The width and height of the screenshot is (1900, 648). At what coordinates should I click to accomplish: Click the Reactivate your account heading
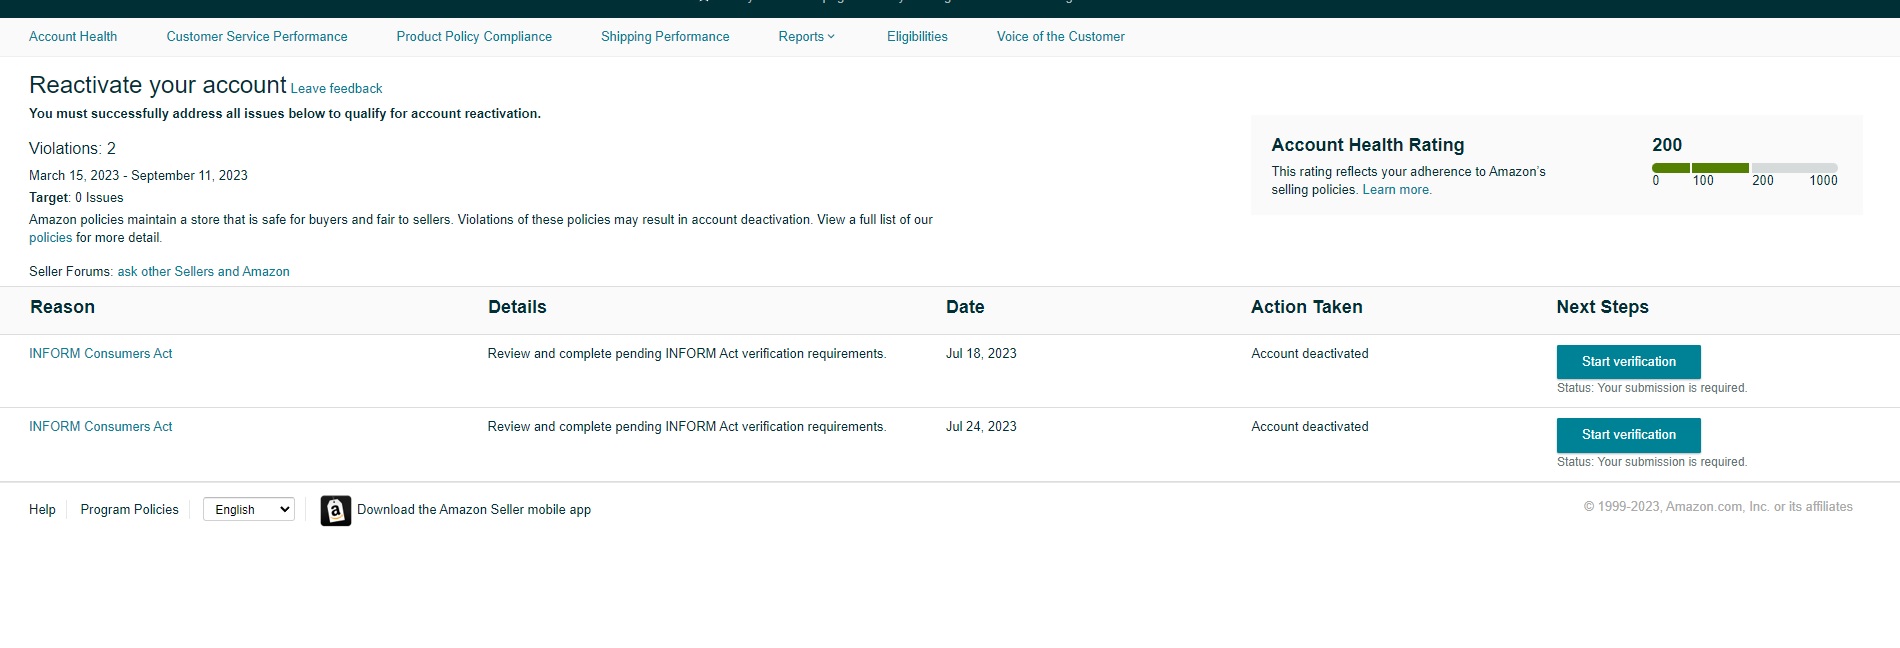158,85
